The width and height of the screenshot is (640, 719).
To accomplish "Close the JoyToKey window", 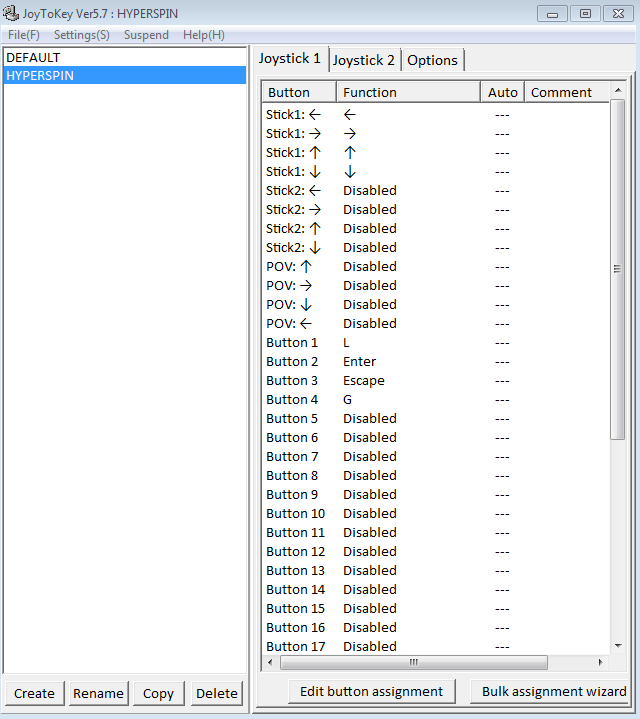I will pyautogui.click(x=618, y=14).
